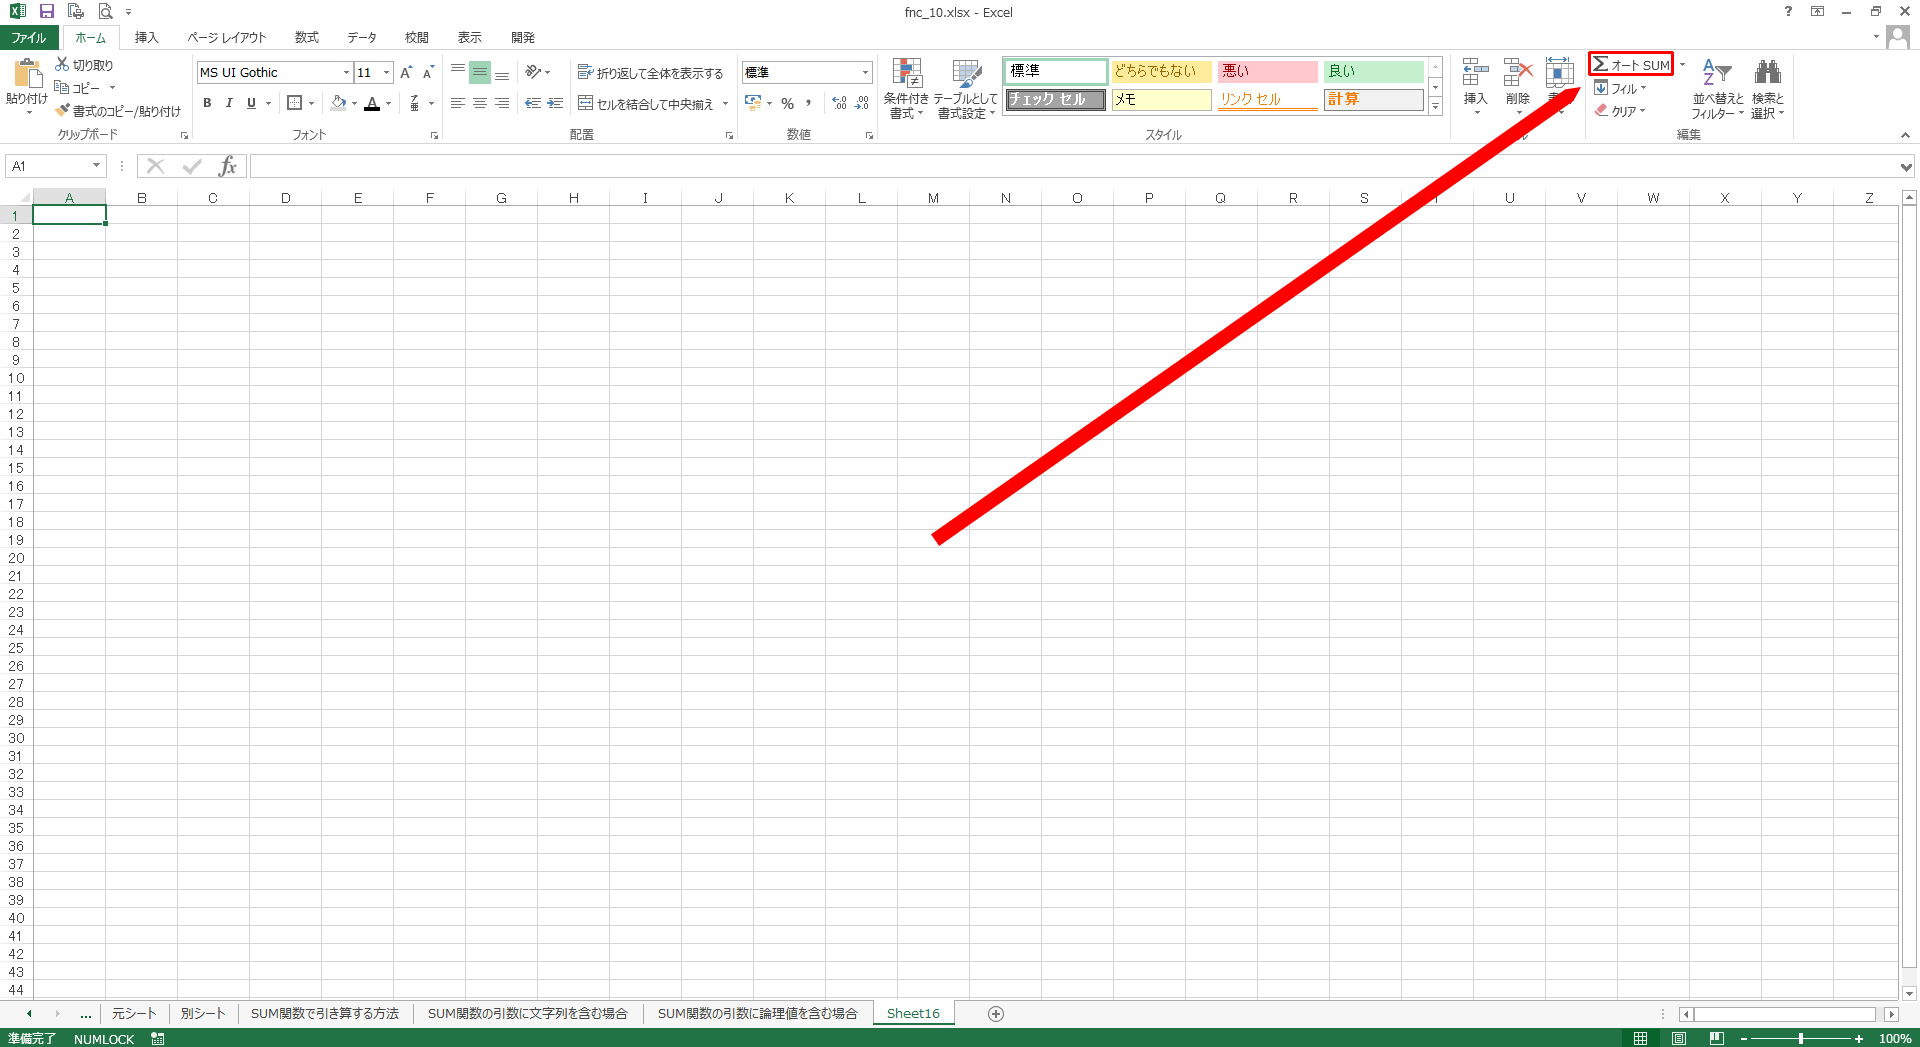Select column header M
Viewport: 1920px width, 1047px height.
tap(933, 198)
